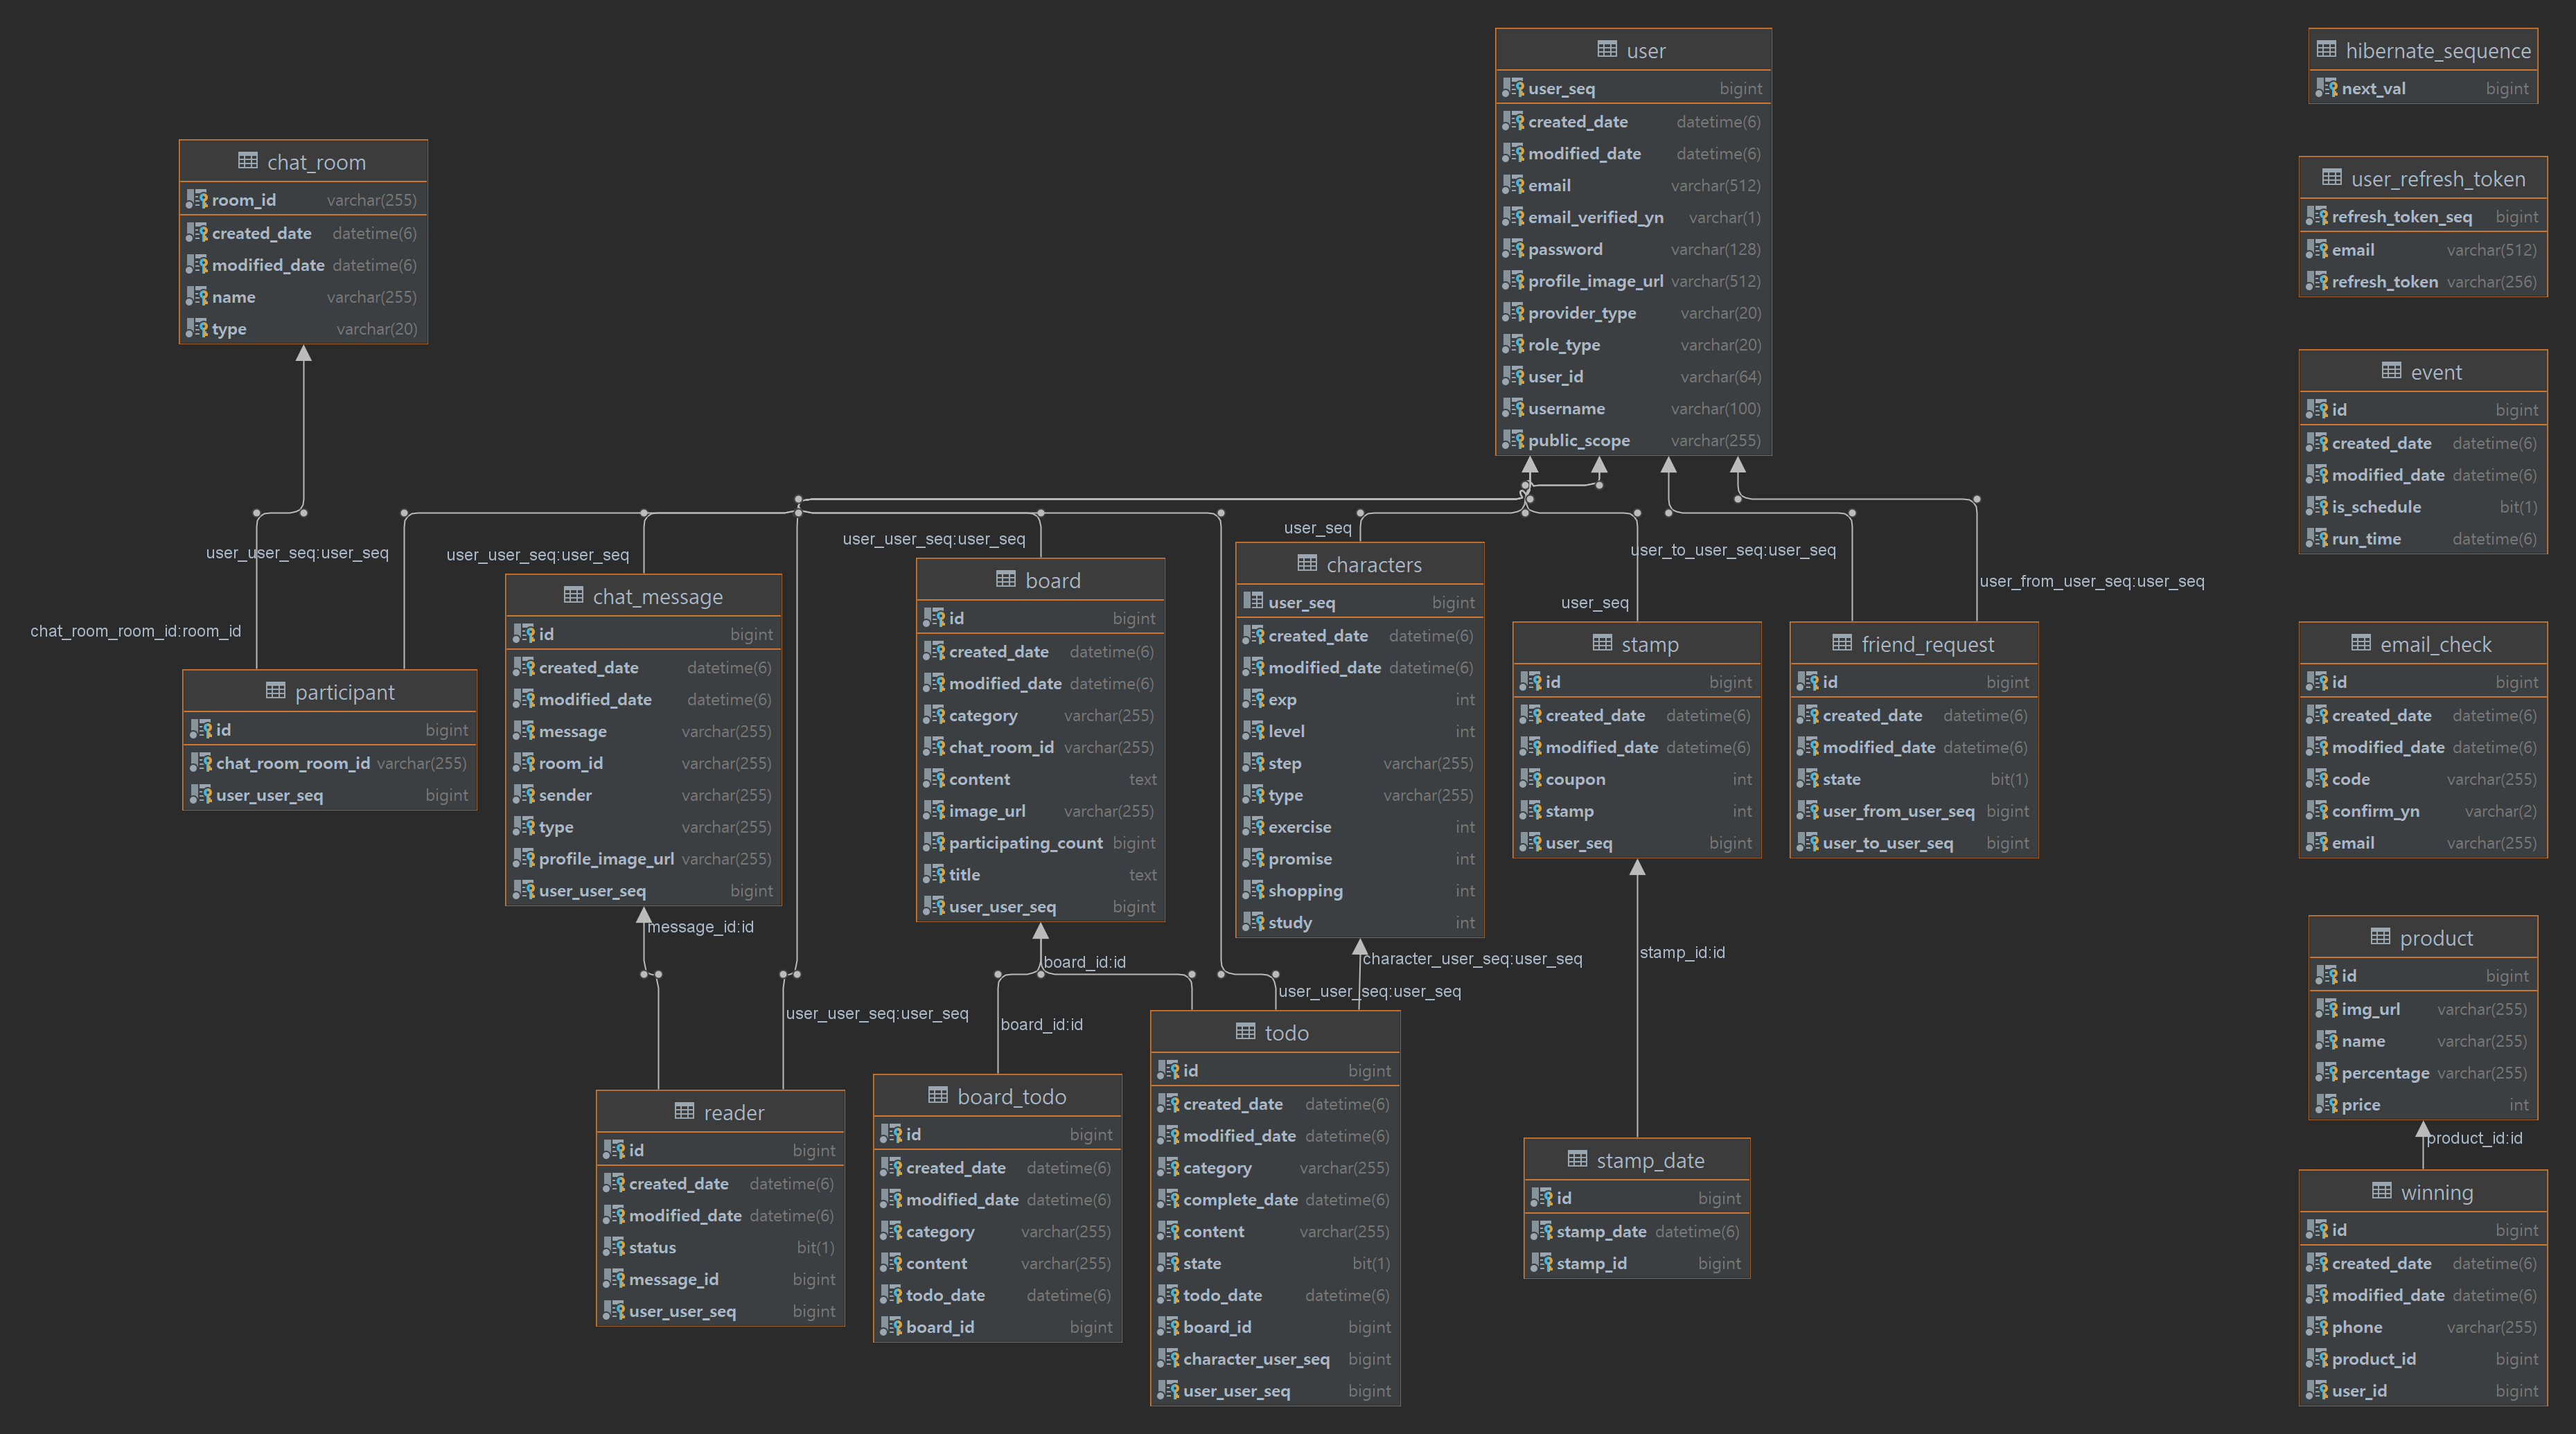Click the chat_room_room_id:room_id edge label

coord(135,631)
